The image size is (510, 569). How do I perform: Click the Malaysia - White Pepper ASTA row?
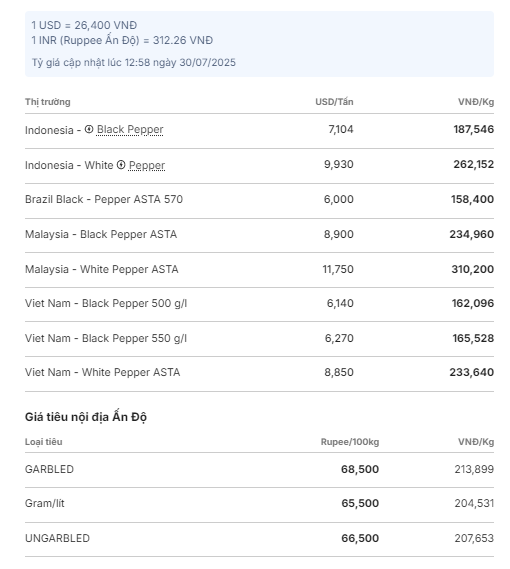pos(259,269)
